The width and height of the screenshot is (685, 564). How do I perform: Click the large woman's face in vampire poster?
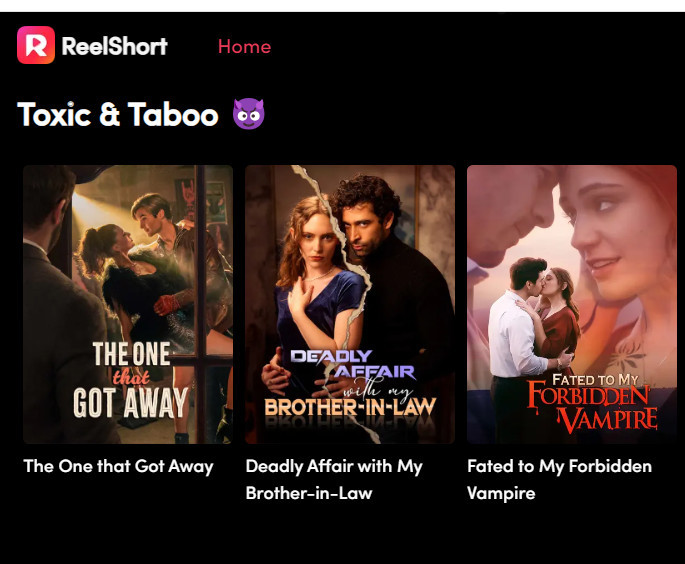tap(612, 232)
